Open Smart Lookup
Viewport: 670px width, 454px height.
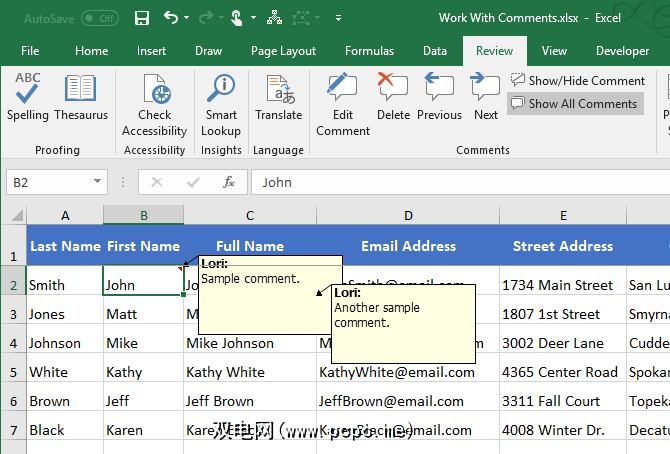point(221,106)
